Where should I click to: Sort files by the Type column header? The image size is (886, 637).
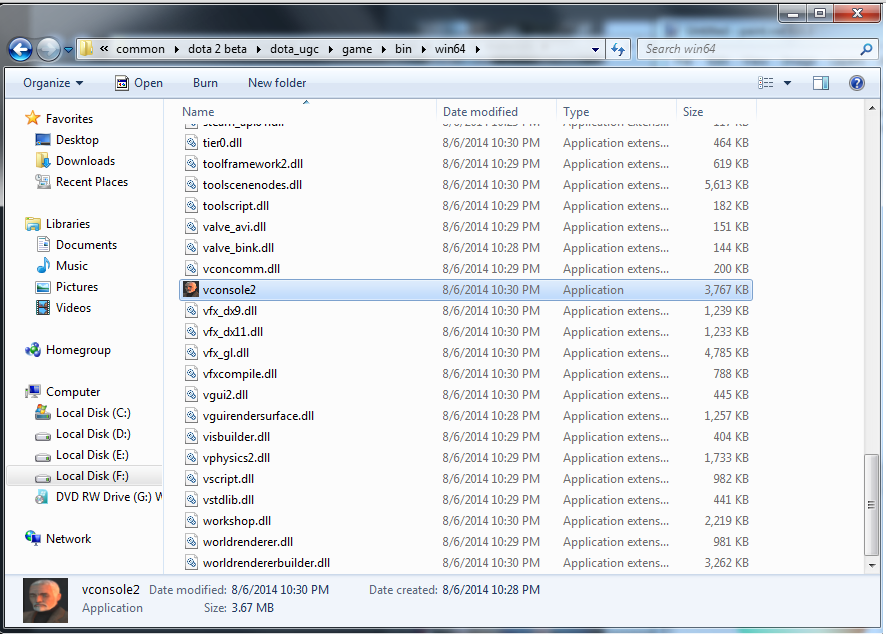coord(616,112)
